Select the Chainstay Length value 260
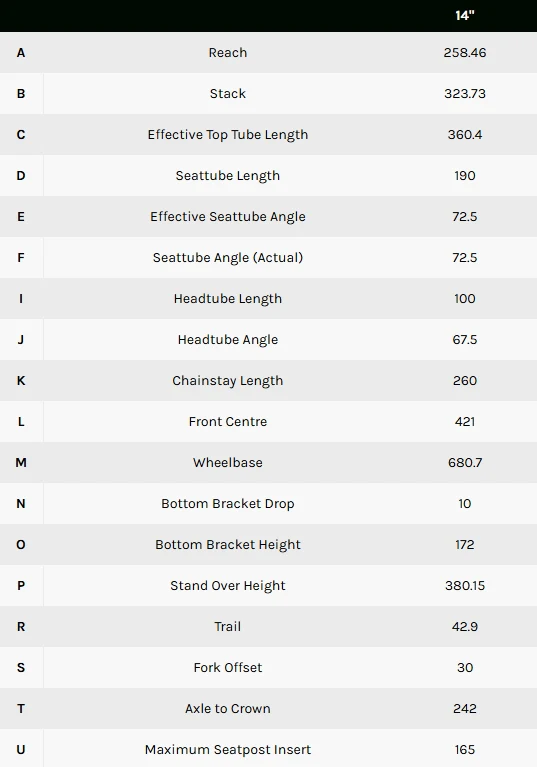This screenshot has height=767, width=537. (x=465, y=381)
